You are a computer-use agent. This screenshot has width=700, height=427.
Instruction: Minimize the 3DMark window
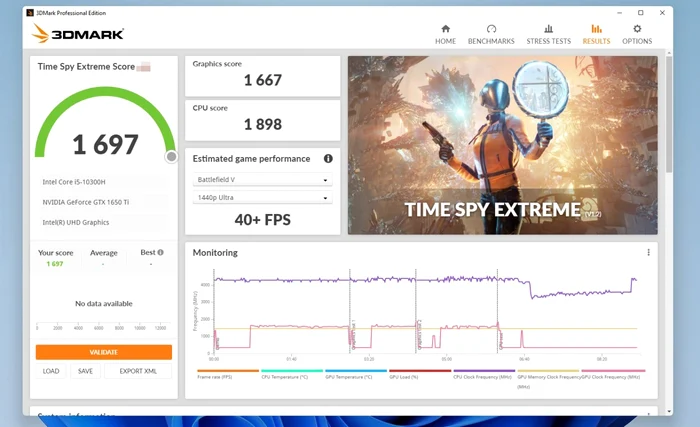click(620, 13)
